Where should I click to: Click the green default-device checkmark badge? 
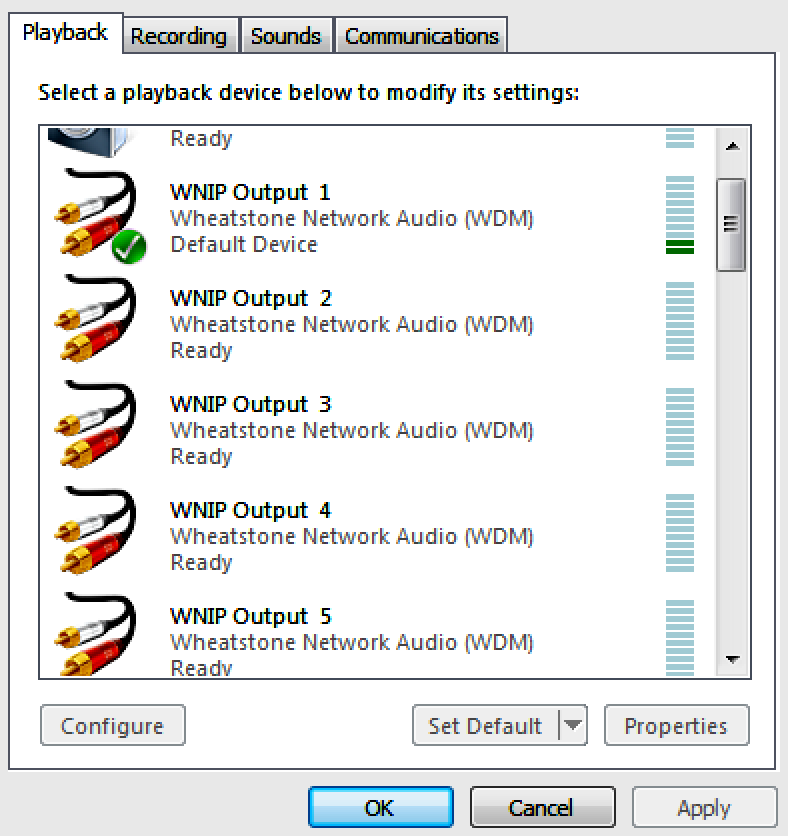pyautogui.click(x=130, y=247)
